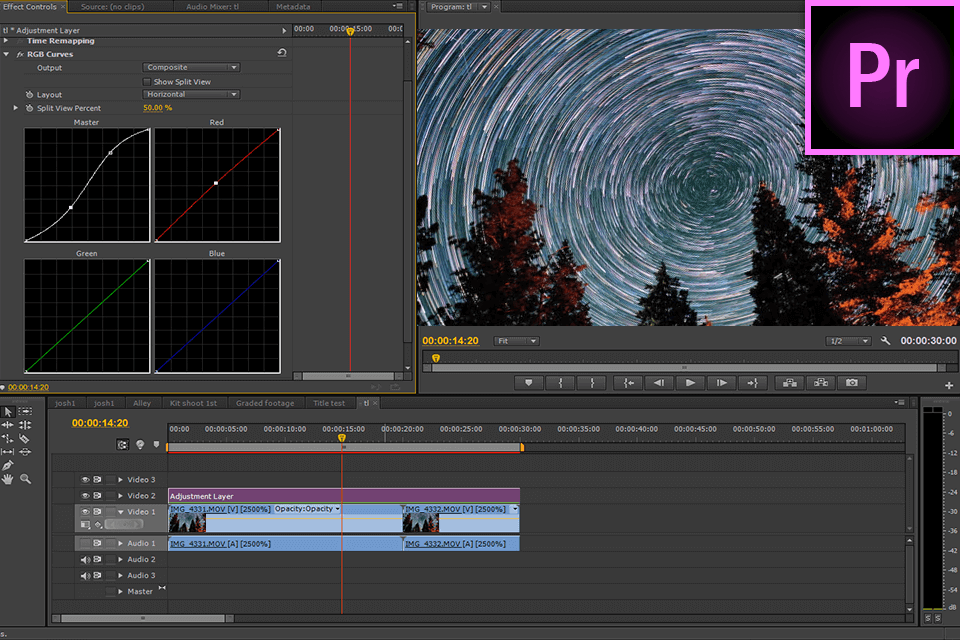Select the Razor tool
960x640 pixels.
click(x=25, y=438)
